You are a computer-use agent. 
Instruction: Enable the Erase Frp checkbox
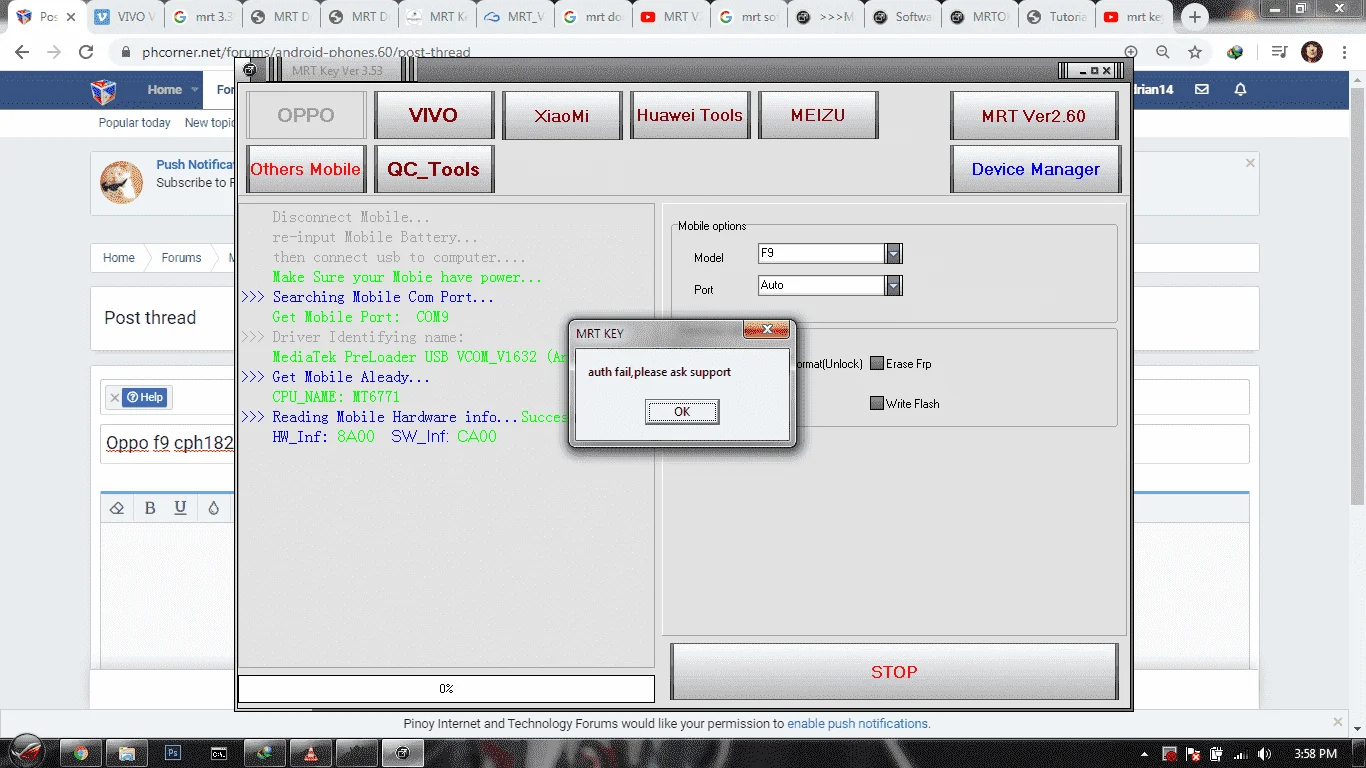coord(877,364)
